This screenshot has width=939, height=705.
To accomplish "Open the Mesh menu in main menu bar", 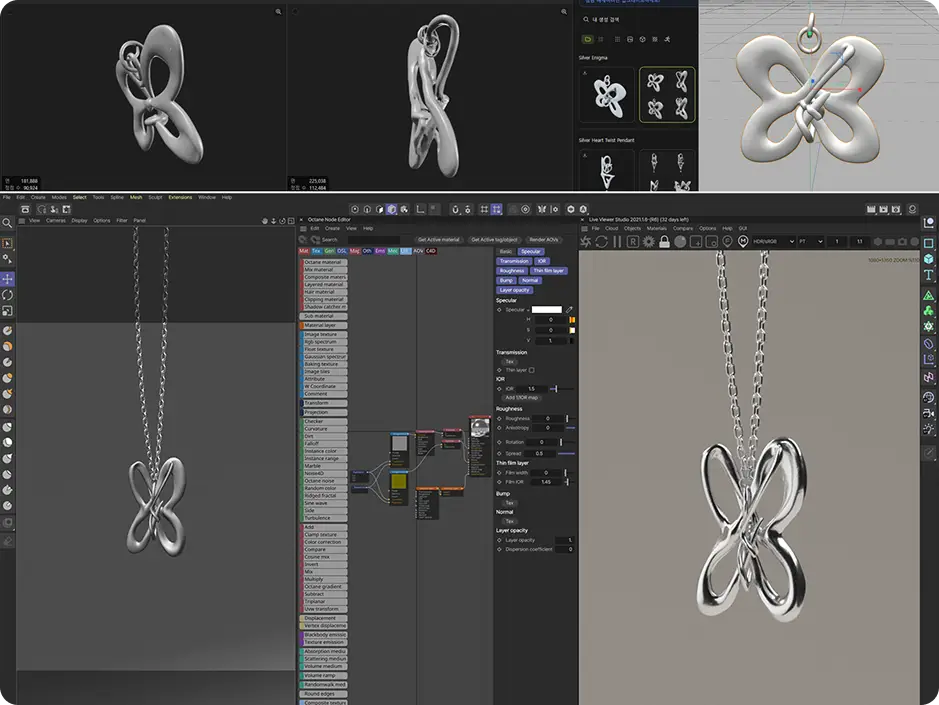I will coord(136,197).
